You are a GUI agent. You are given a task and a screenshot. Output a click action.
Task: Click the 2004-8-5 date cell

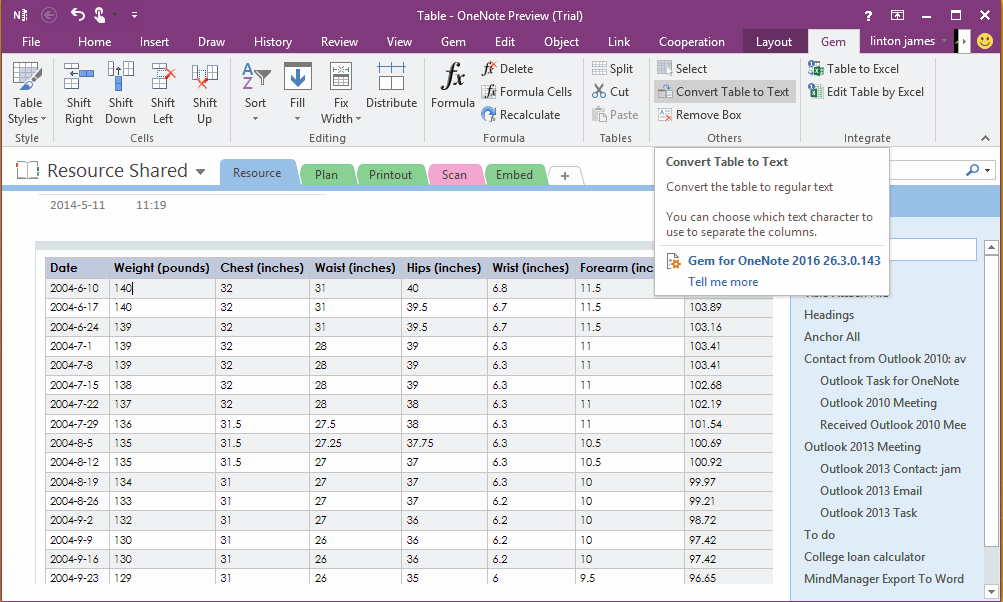[x=77, y=443]
